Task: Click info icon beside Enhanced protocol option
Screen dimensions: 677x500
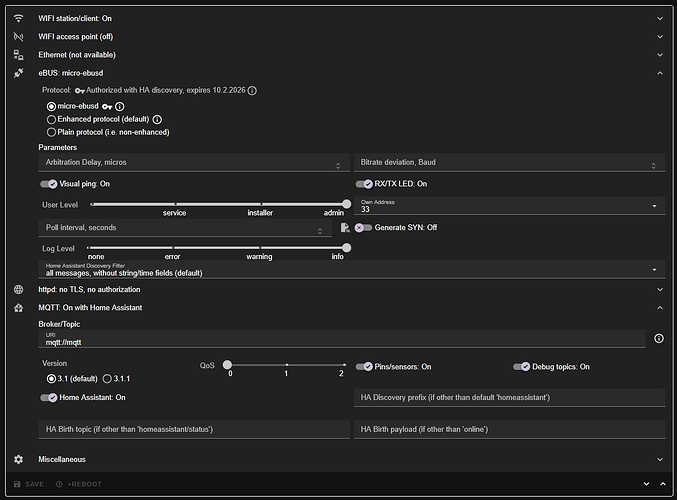Action: pos(157,119)
